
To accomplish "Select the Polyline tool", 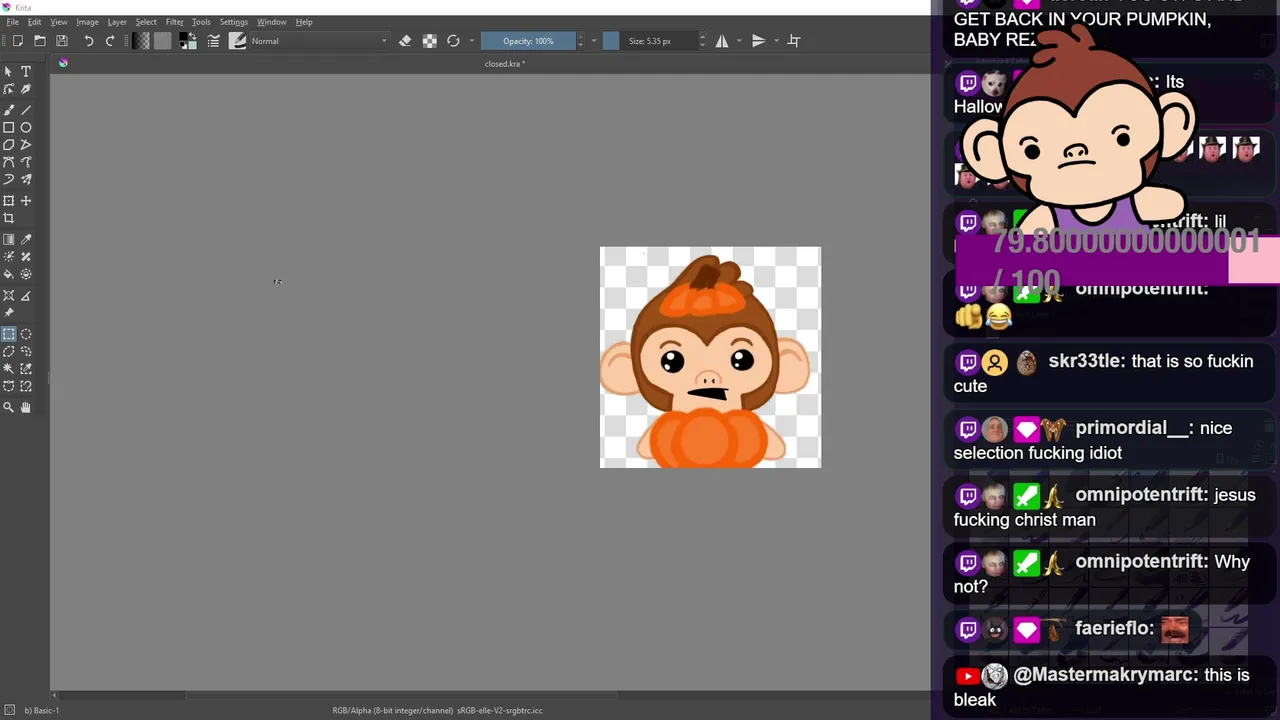I will pos(26,145).
